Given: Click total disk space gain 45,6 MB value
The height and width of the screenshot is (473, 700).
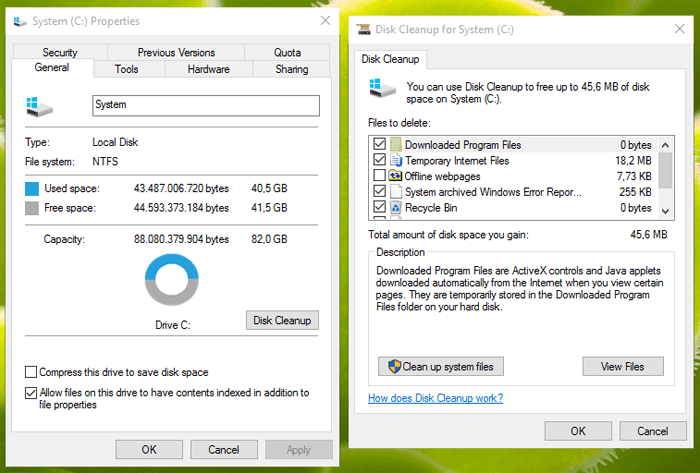Looking at the screenshot, I should [649, 234].
